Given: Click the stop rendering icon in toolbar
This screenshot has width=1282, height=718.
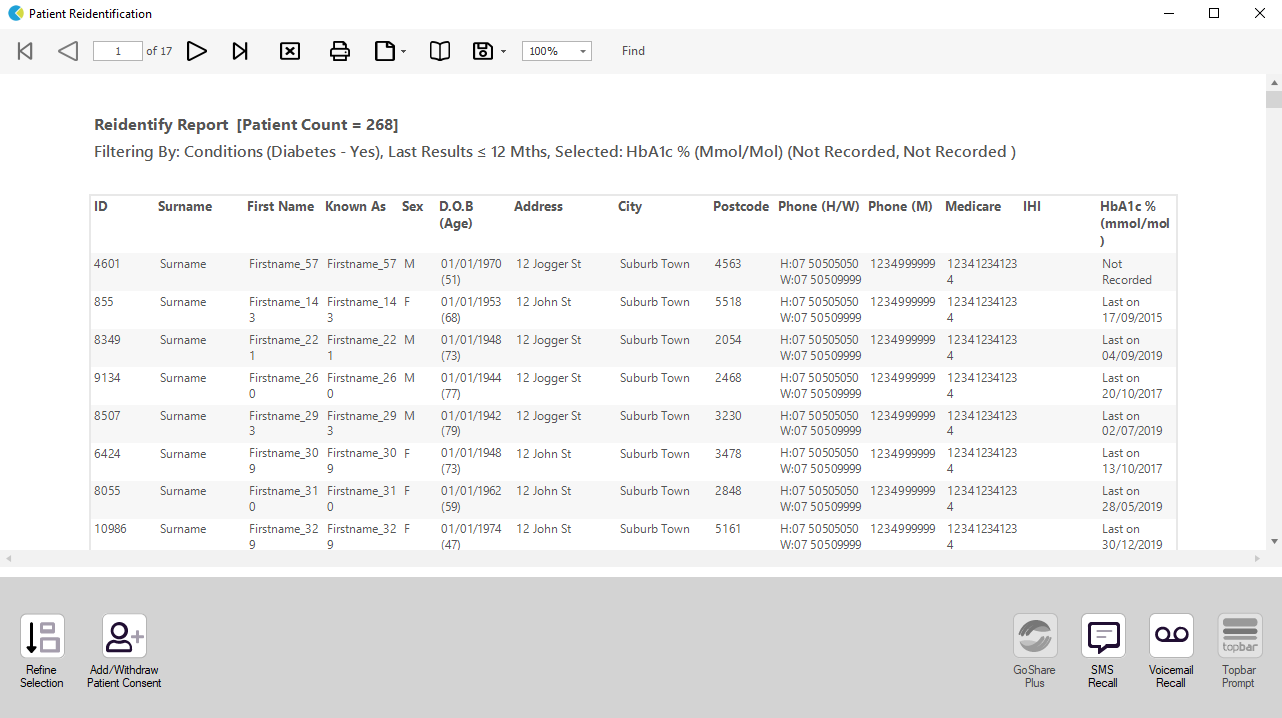Looking at the screenshot, I should tap(290, 51).
